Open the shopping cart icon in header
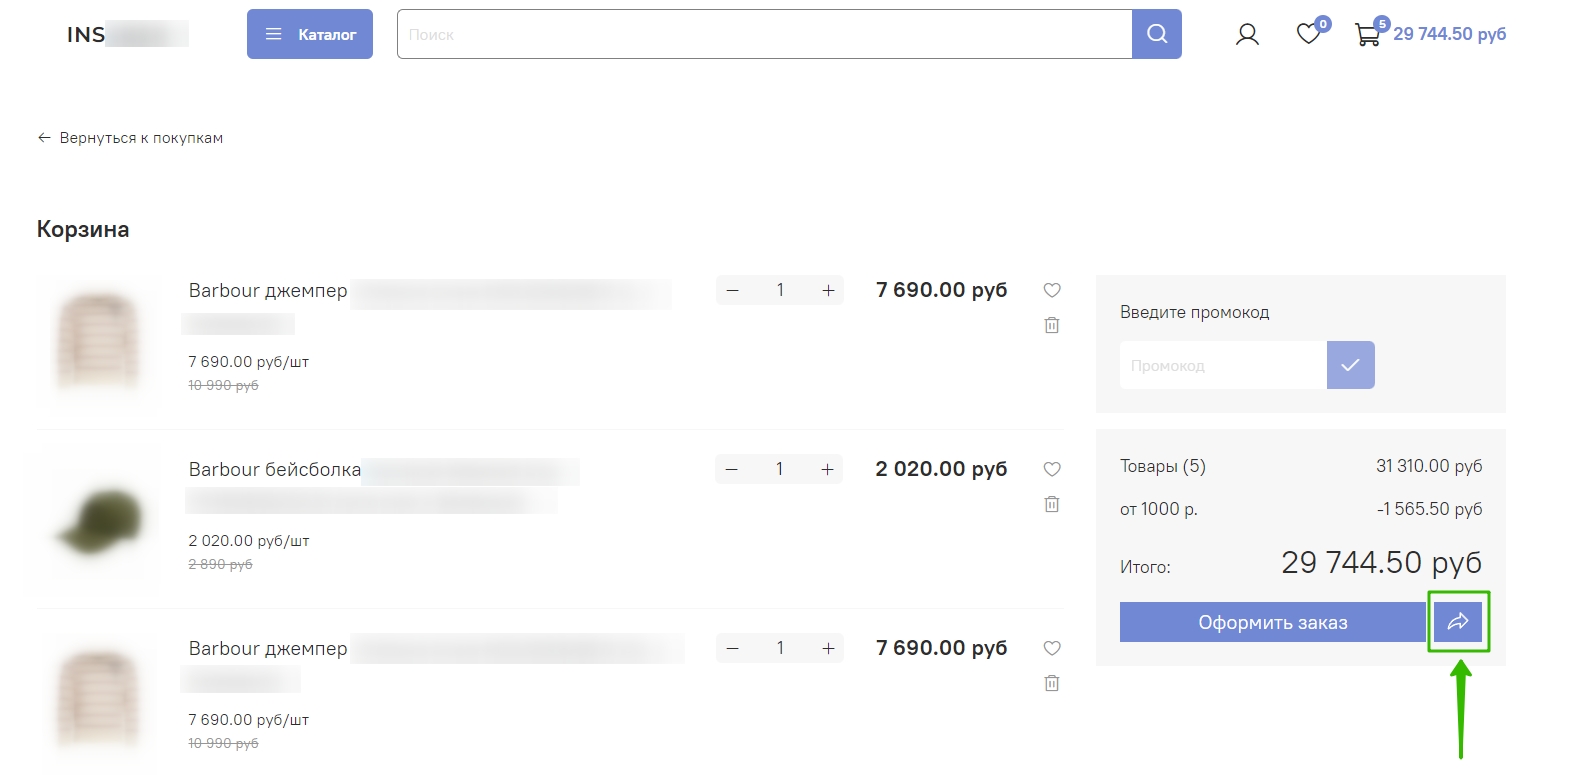The image size is (1590, 777). 1367,35
